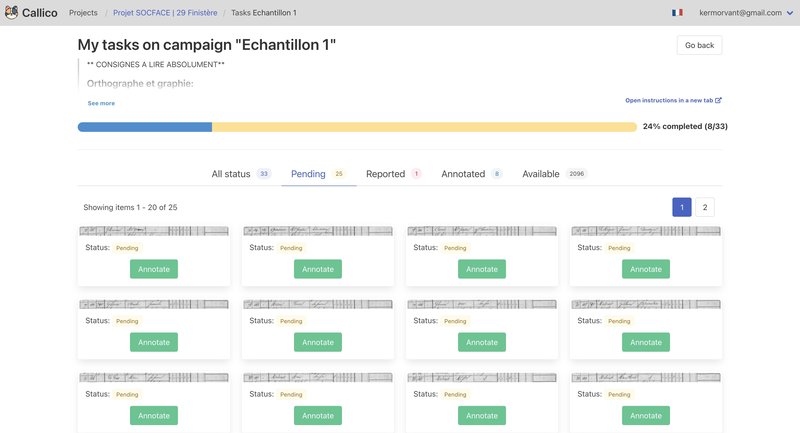The height and width of the screenshot is (433, 800).
Task: Click the 2096 count badge on Available
Action: tap(577, 174)
